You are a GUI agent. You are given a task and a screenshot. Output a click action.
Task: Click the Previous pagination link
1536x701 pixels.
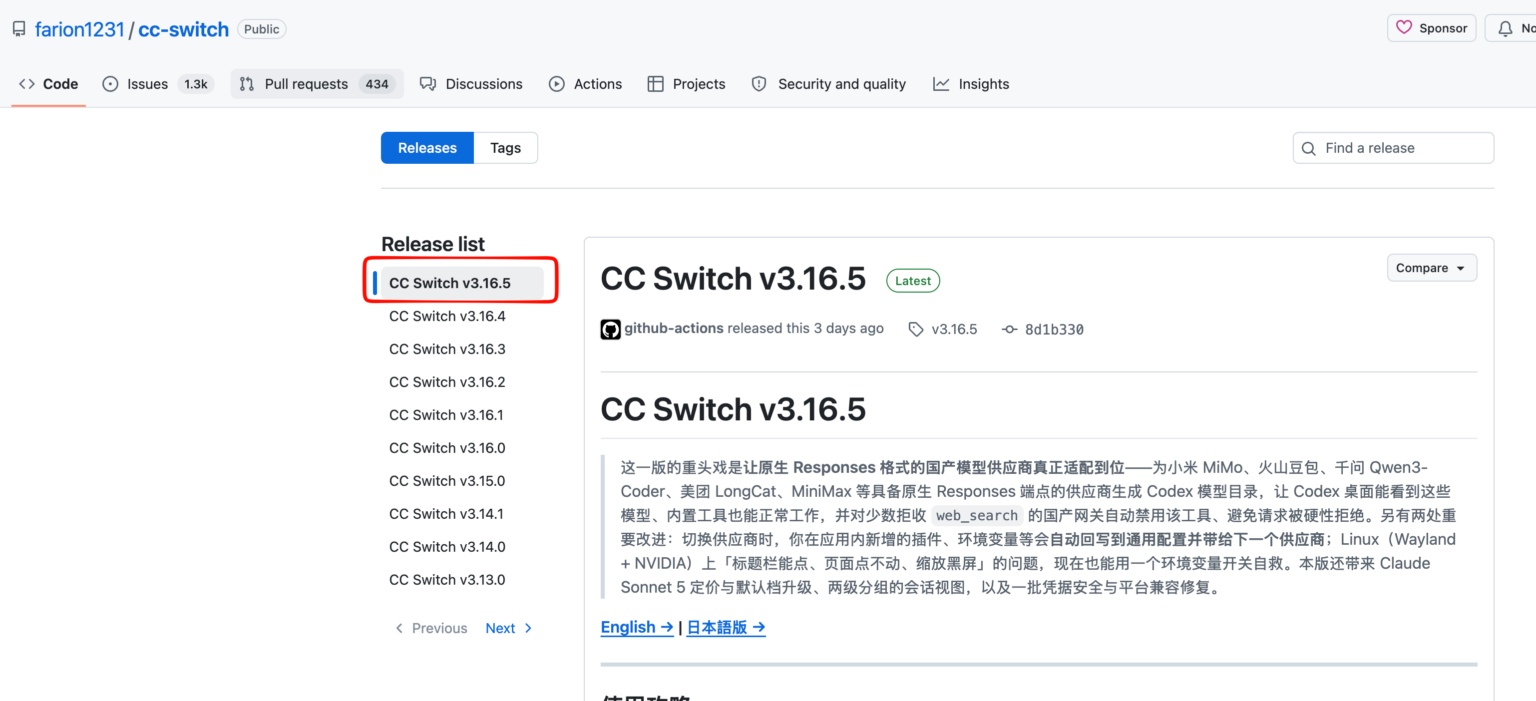tap(430, 628)
